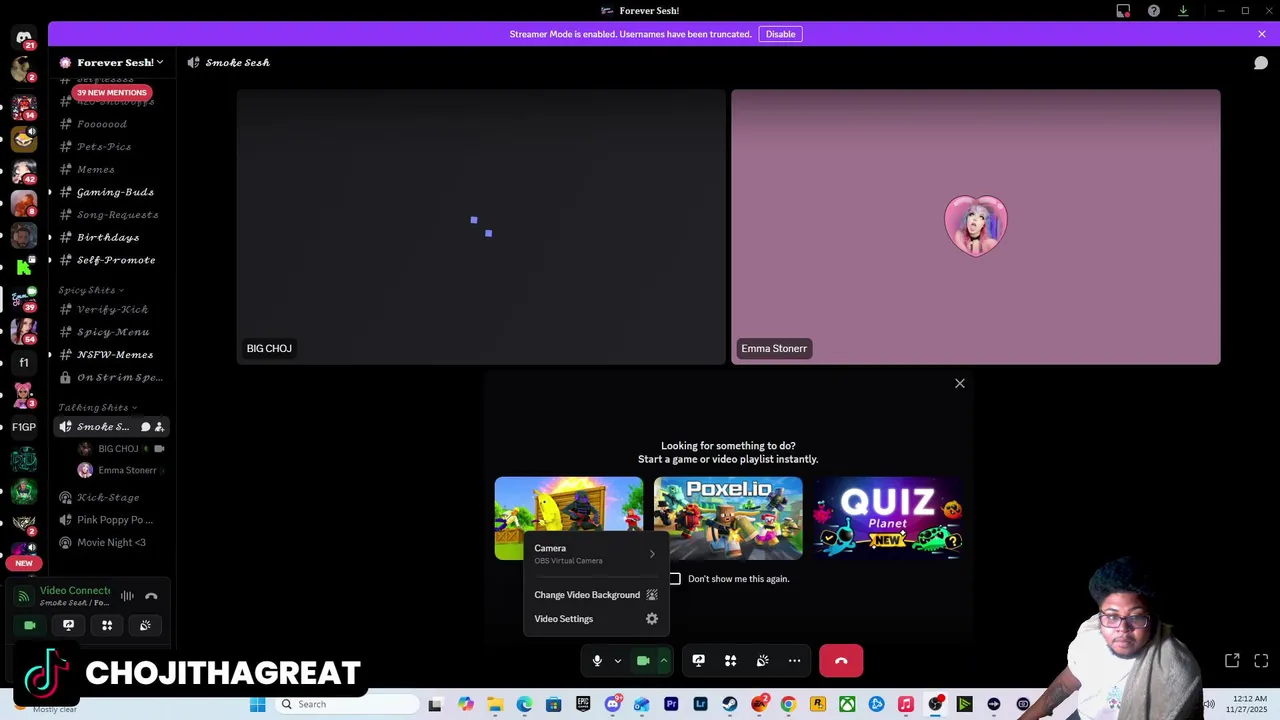The width and height of the screenshot is (1280, 720).
Task: Disable Streamer Mode
Action: click(780, 34)
